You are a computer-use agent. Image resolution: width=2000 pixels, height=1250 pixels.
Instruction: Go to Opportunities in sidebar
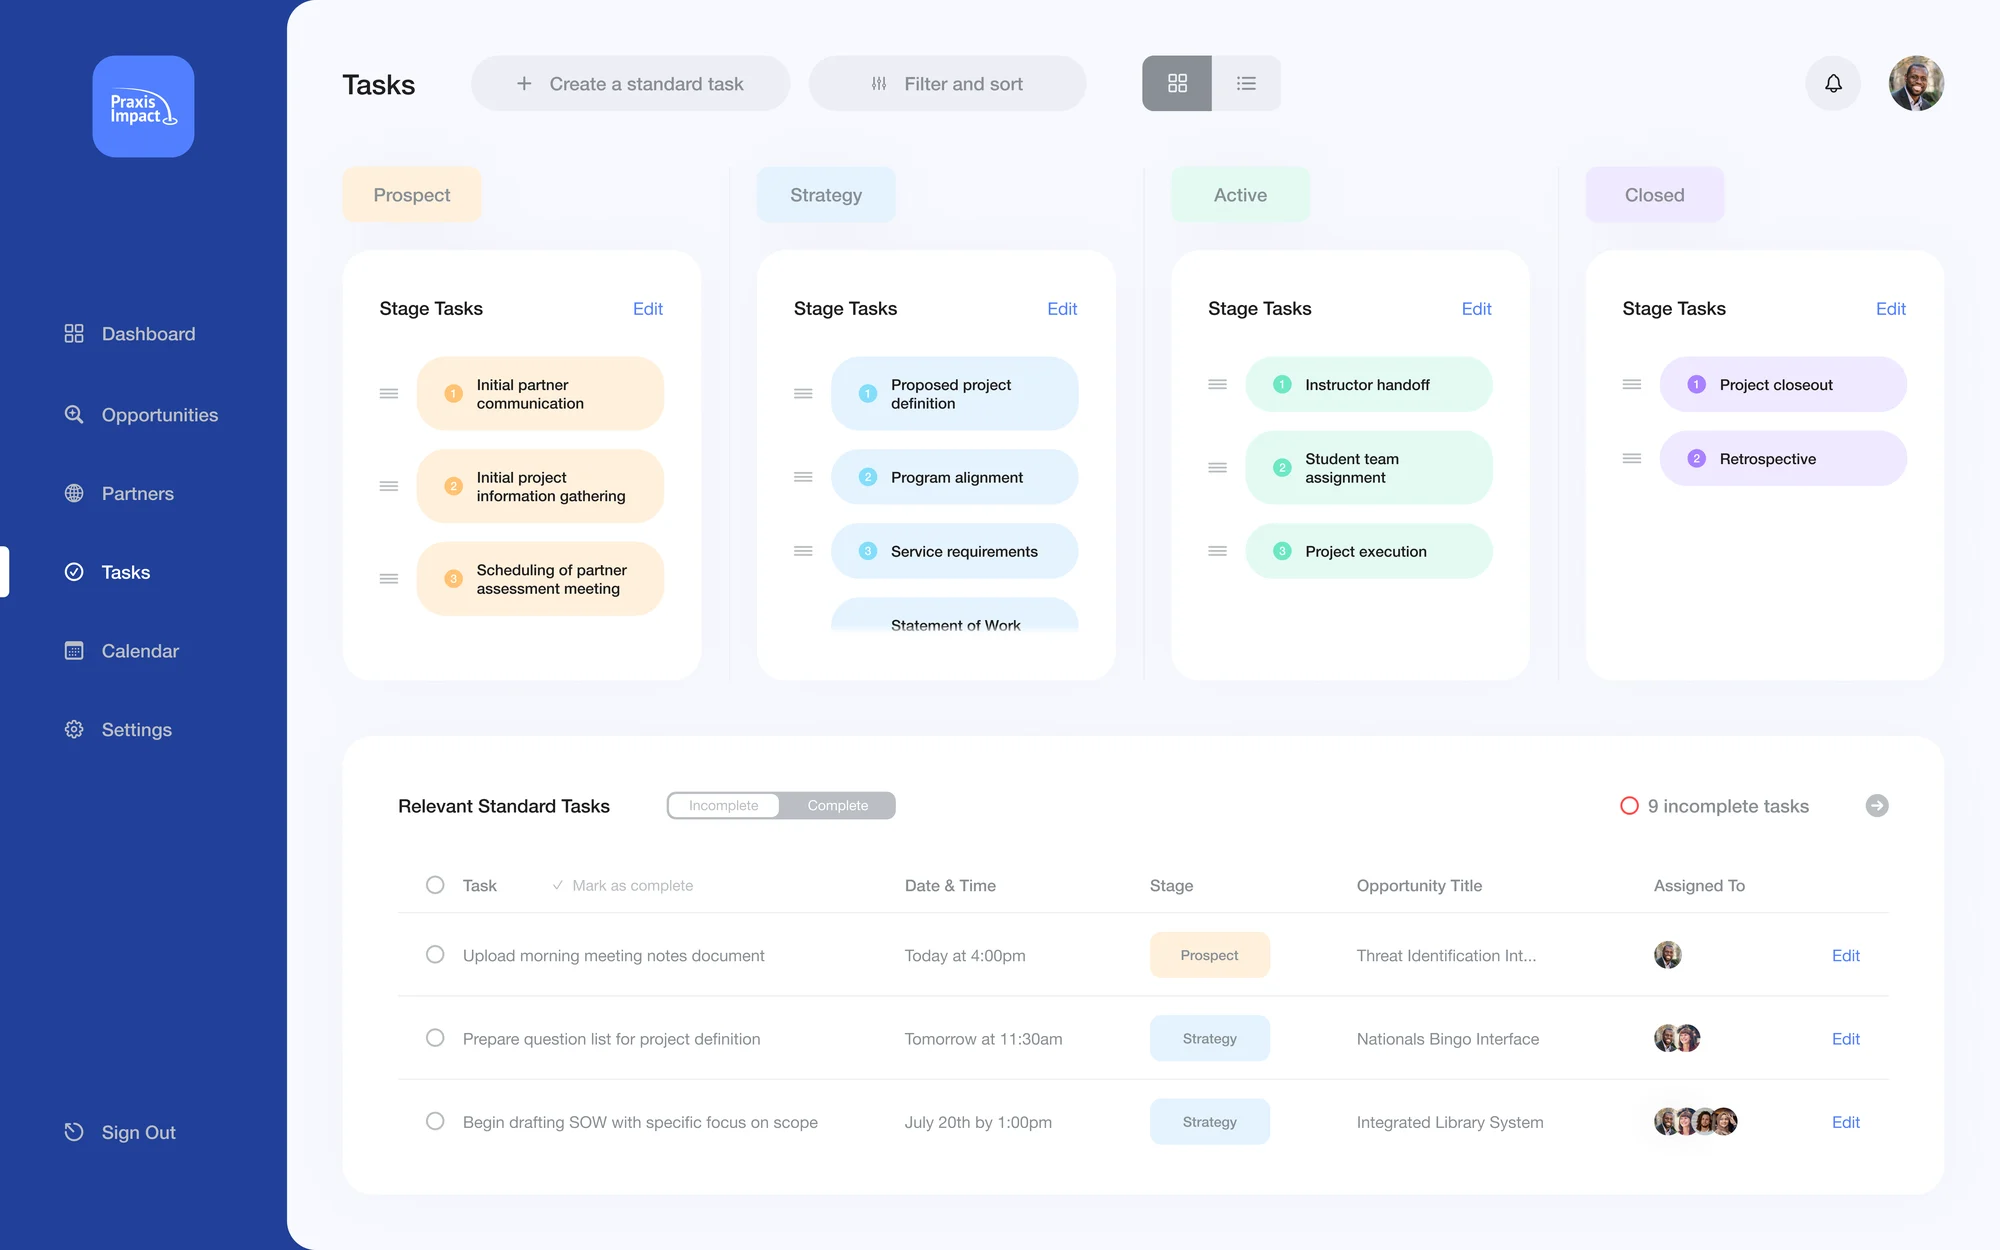[x=141, y=414]
